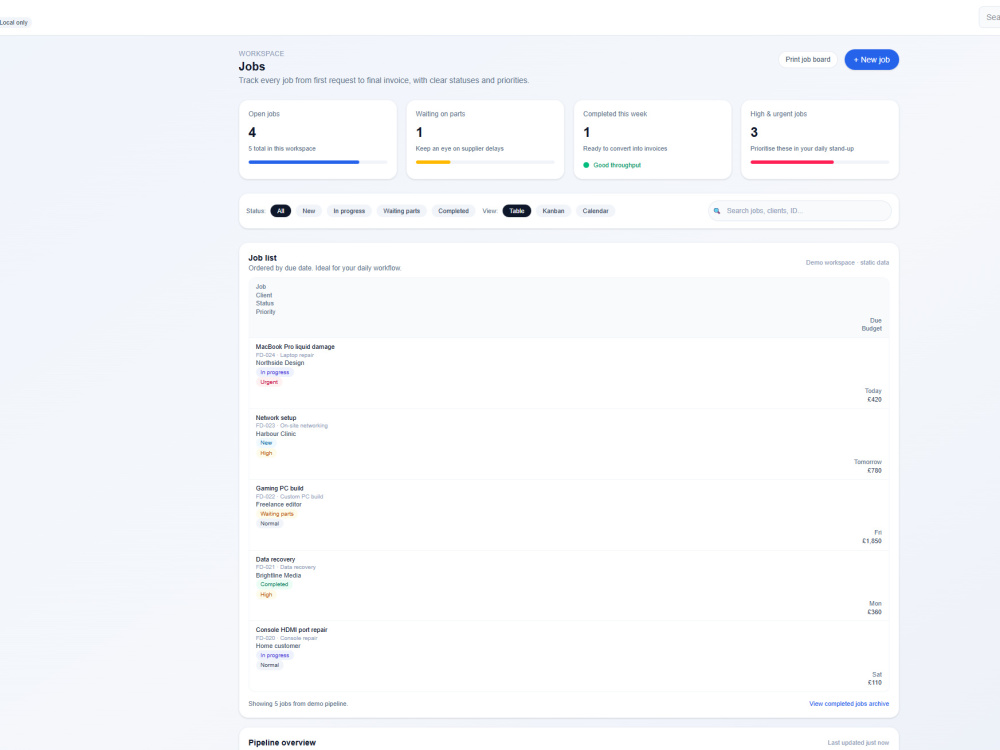
Task: Click Freelance editor client name
Action: 279,504
